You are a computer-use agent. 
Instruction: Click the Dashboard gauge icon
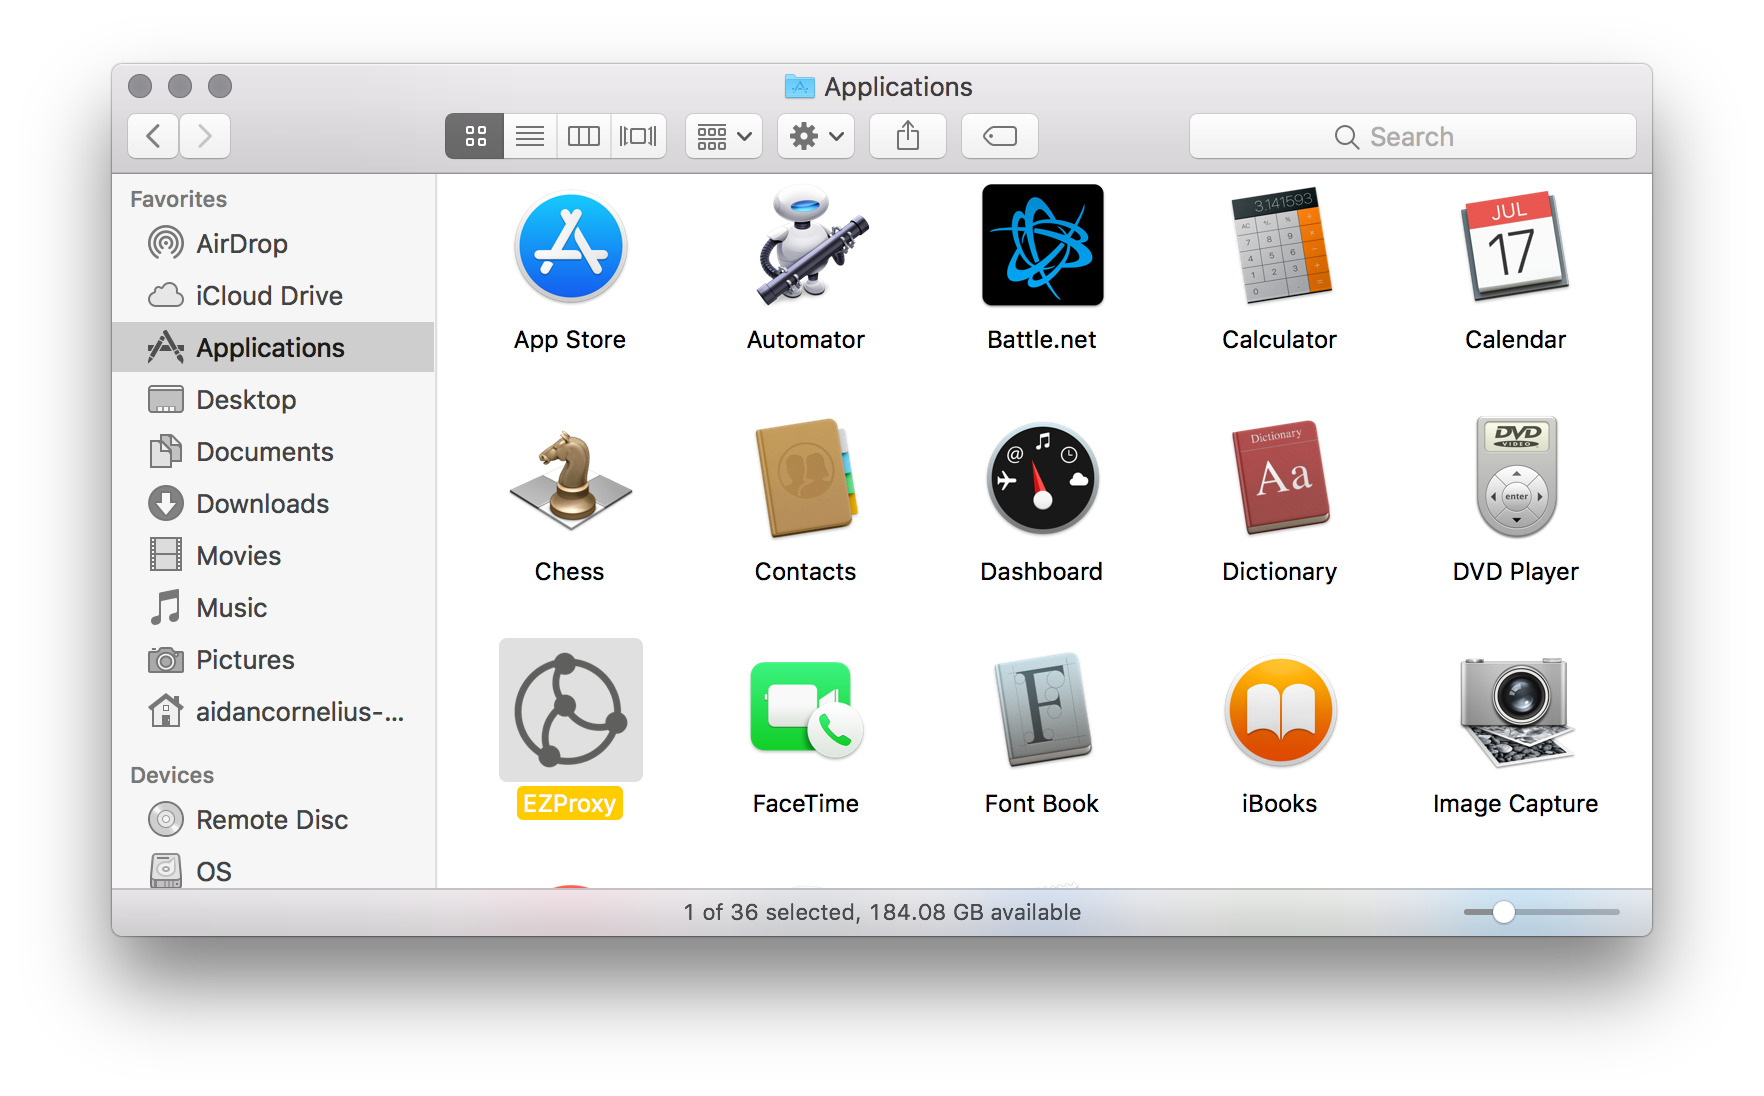point(1042,478)
